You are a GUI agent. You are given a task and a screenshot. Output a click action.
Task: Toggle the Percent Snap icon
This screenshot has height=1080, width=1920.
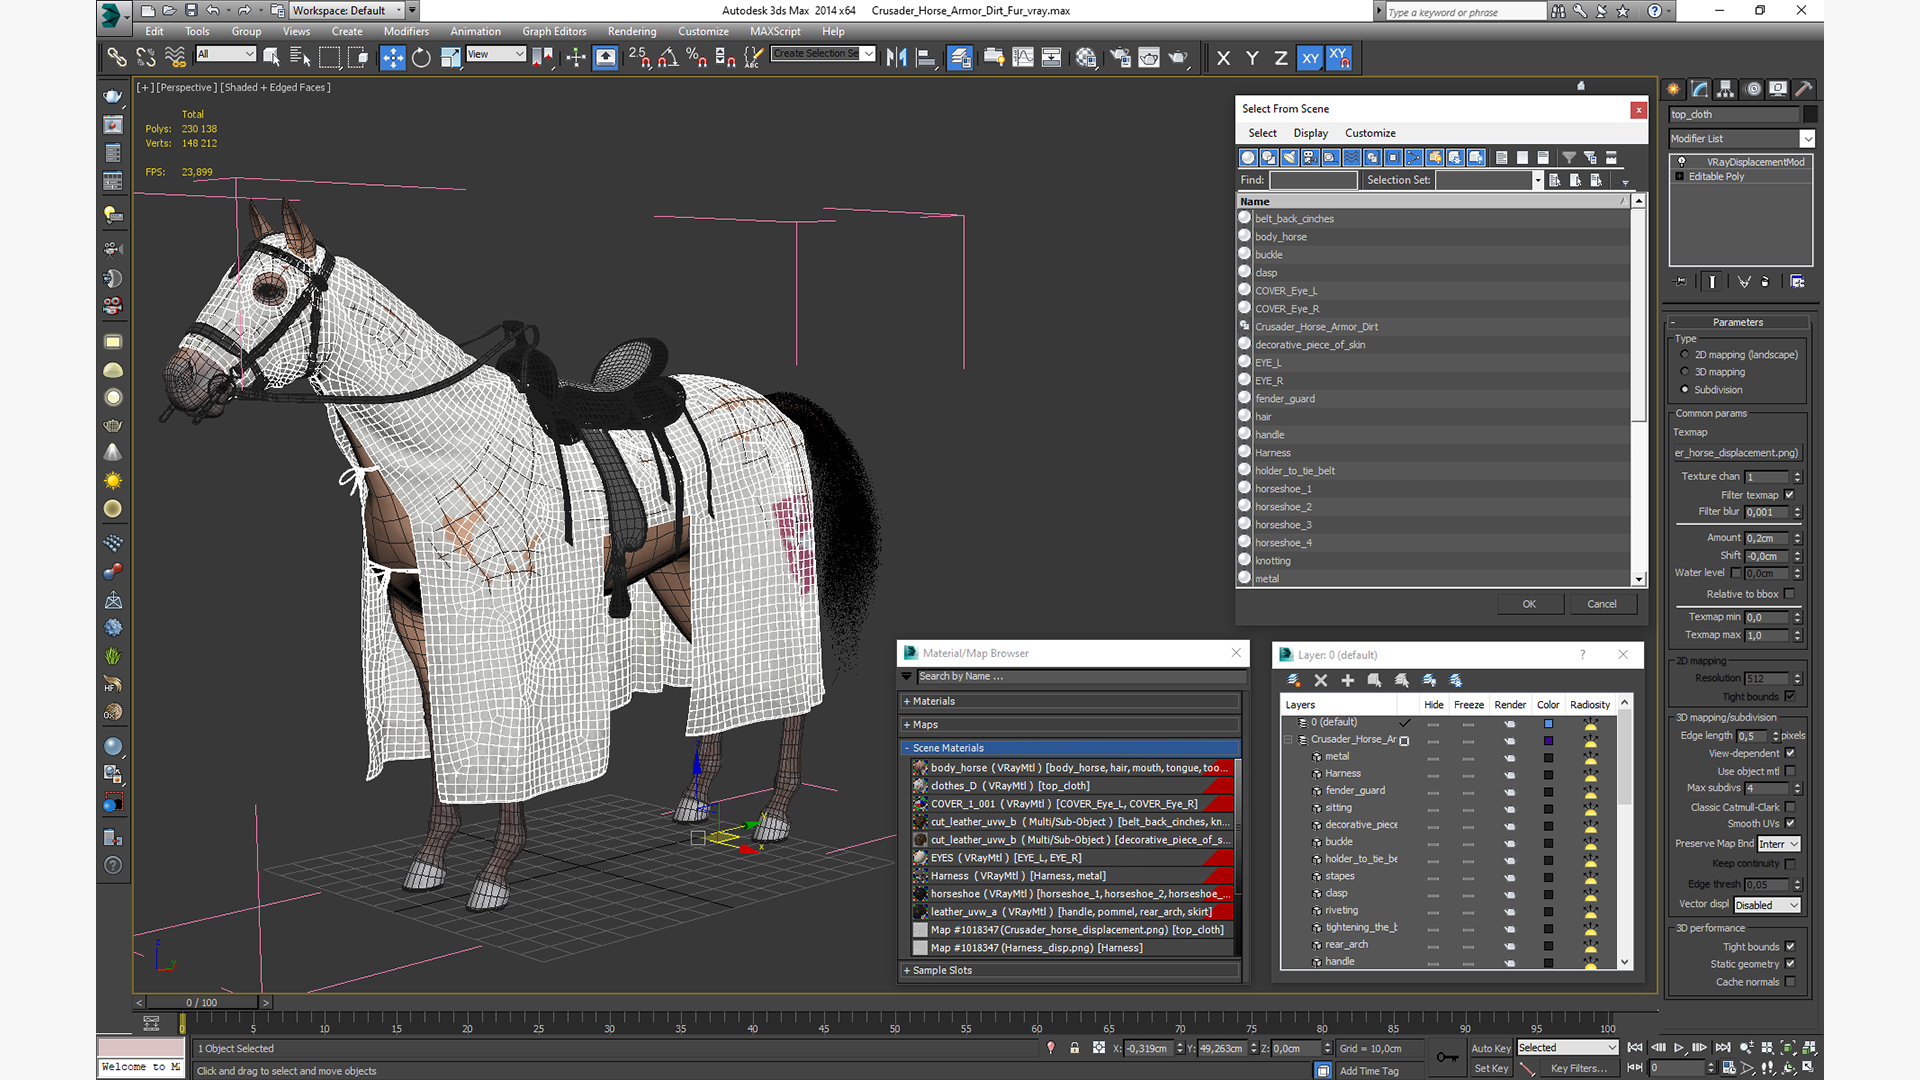tap(697, 58)
